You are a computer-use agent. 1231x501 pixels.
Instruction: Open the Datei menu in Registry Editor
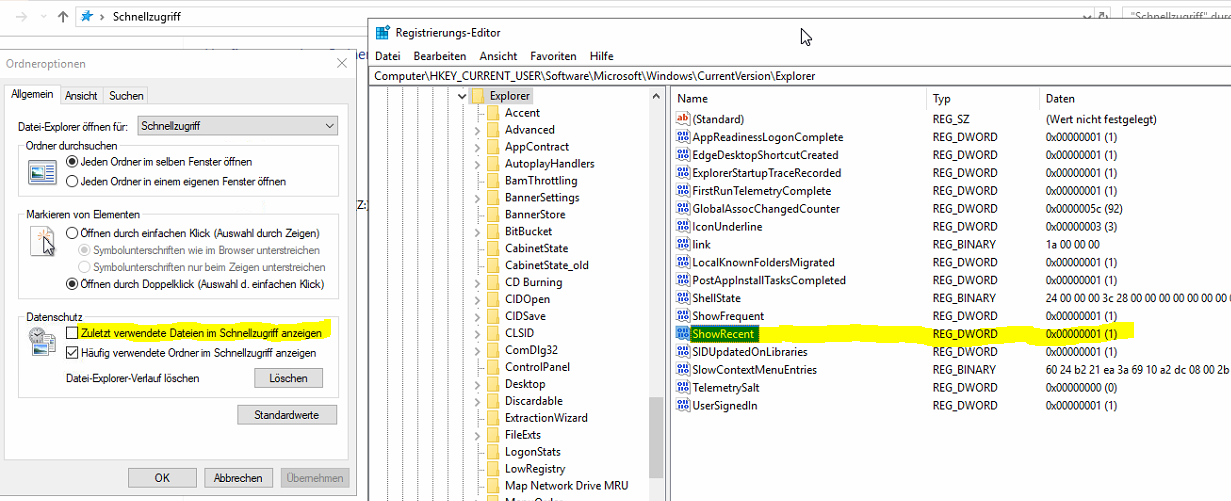click(387, 56)
